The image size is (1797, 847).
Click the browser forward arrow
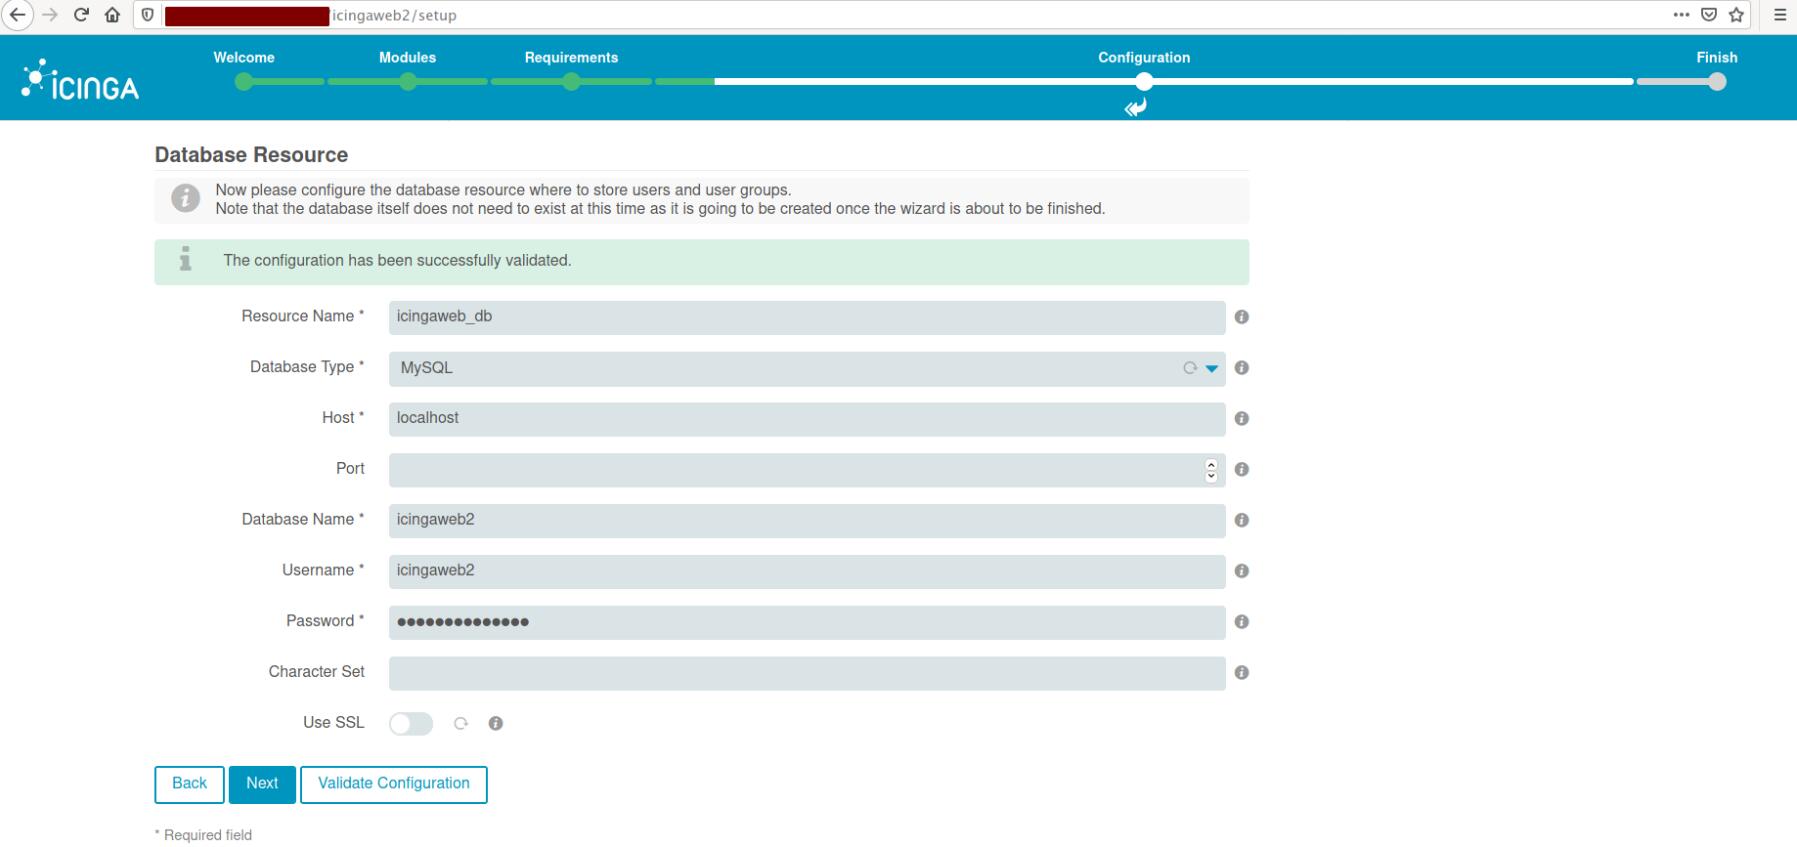coord(50,15)
